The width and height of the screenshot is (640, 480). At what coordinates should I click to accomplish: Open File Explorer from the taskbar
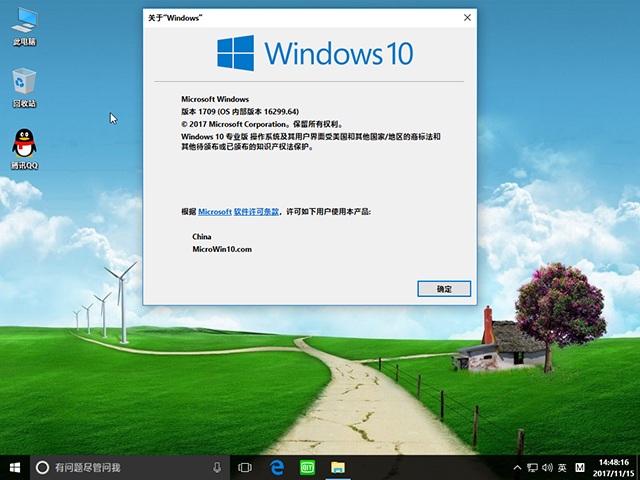point(338,467)
